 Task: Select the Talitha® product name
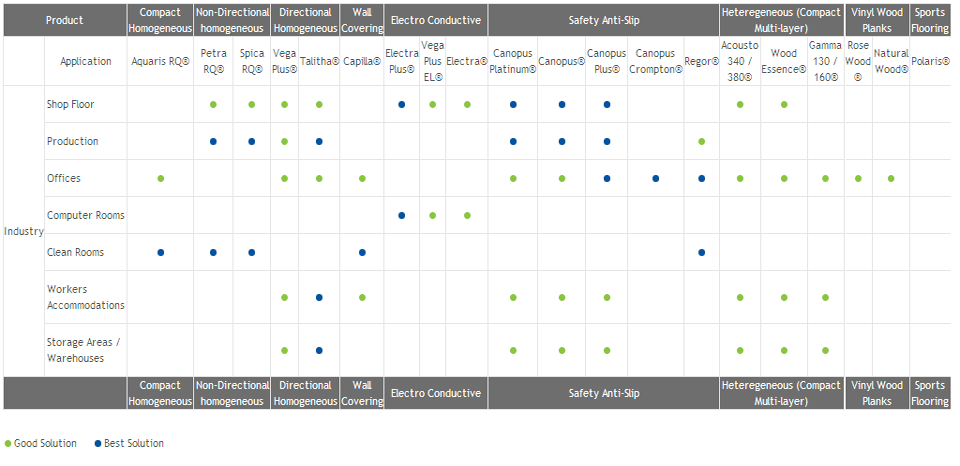point(319,61)
